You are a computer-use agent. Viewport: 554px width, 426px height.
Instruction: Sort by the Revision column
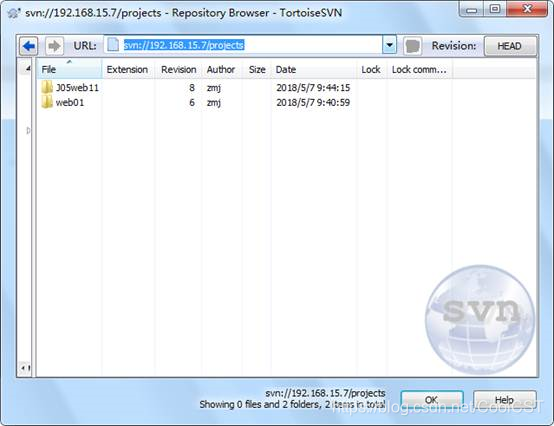click(178, 69)
